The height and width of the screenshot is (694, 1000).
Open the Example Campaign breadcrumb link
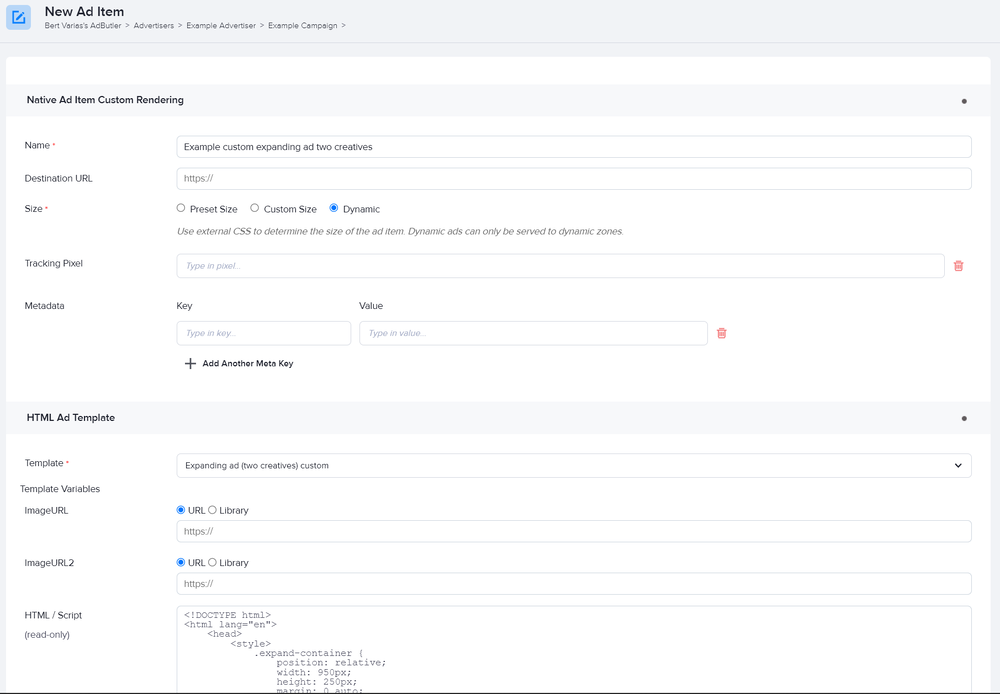click(302, 26)
